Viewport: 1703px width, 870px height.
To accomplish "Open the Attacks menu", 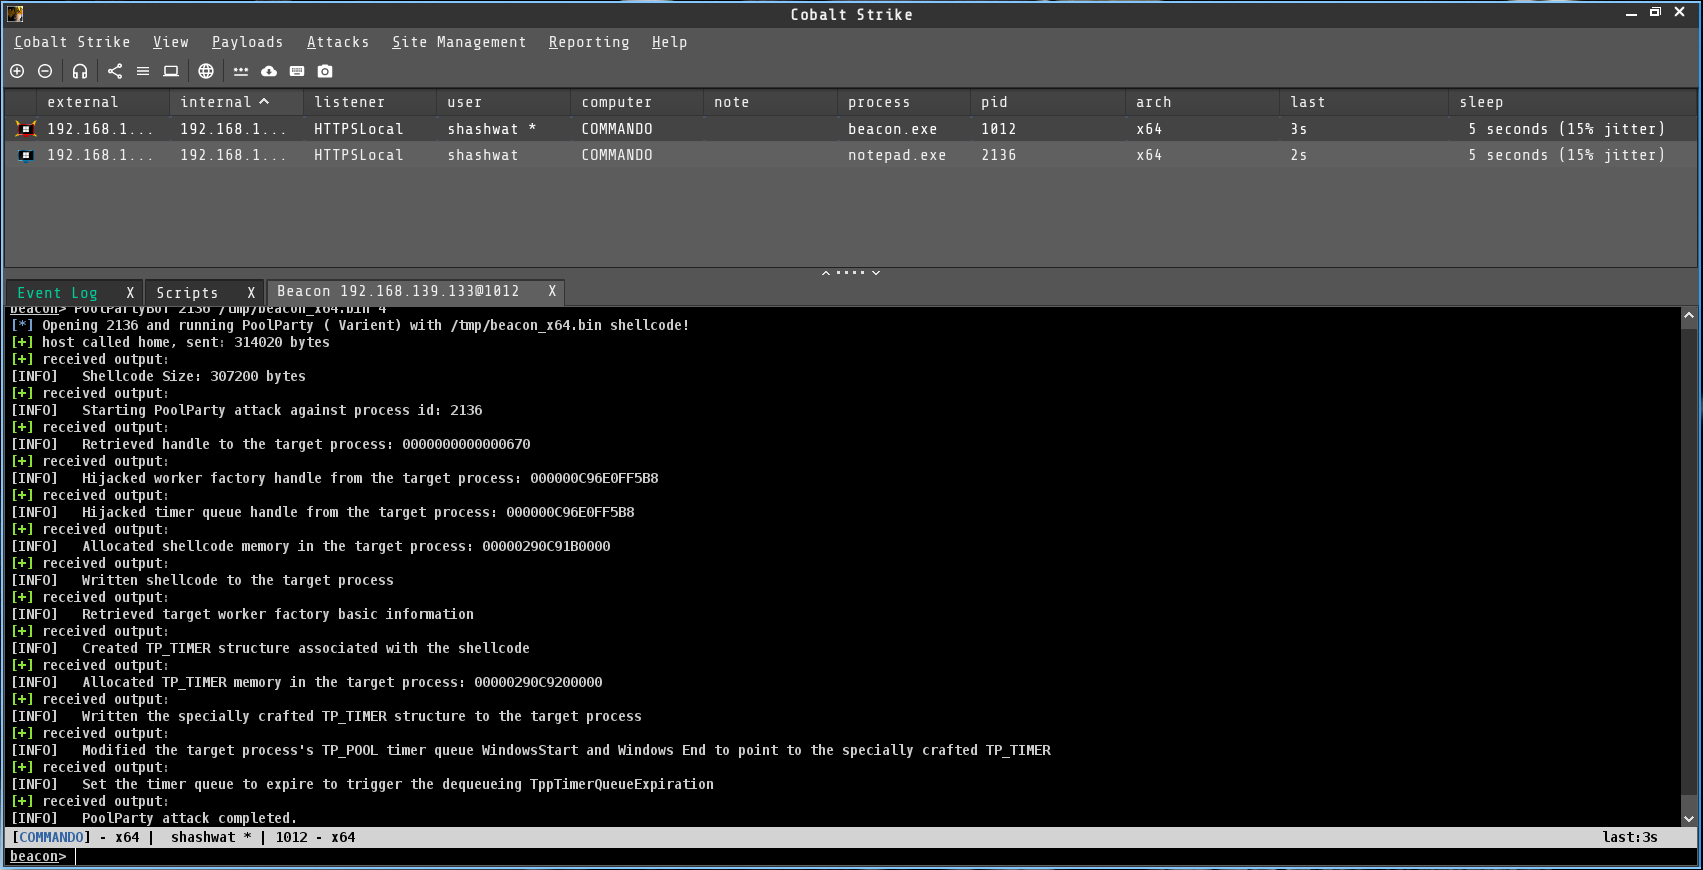I will click(x=338, y=42).
